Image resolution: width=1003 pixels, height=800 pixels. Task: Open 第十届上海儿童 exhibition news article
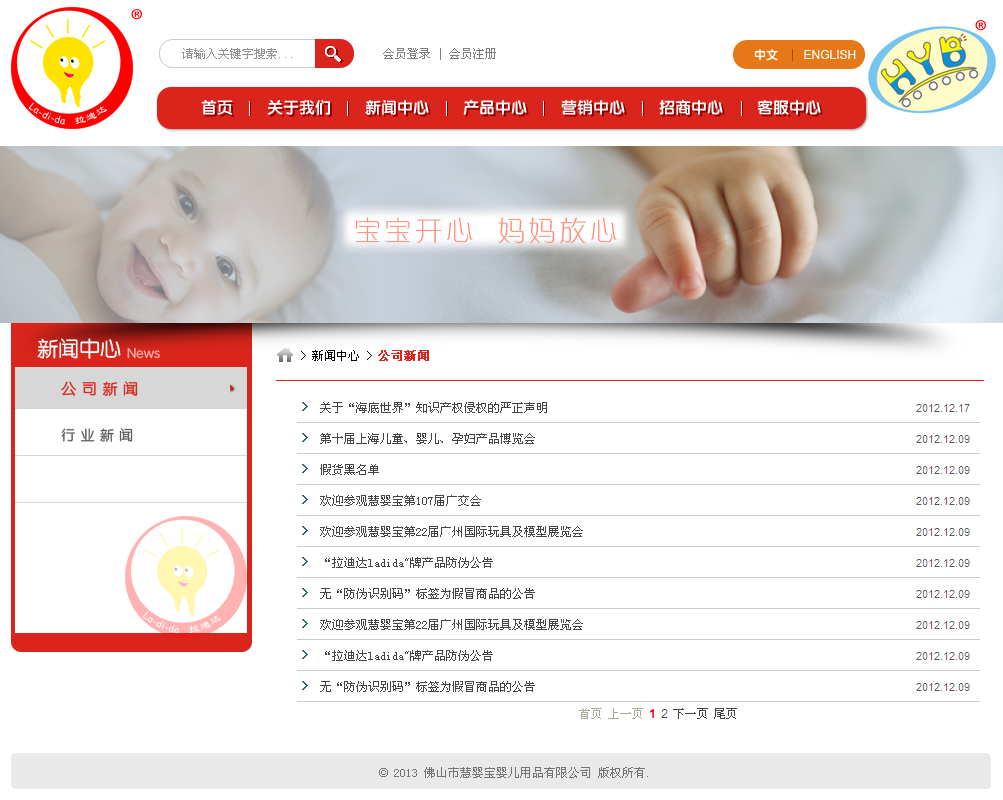tap(427, 439)
